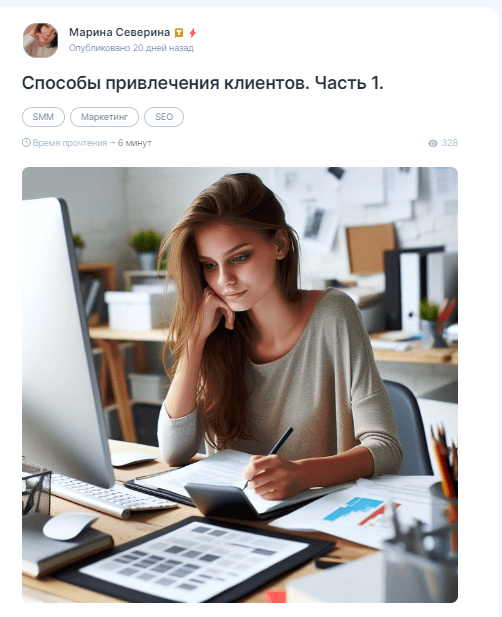The height and width of the screenshot is (617, 502).
Task: Click the 328 views counter
Action: tap(449, 143)
